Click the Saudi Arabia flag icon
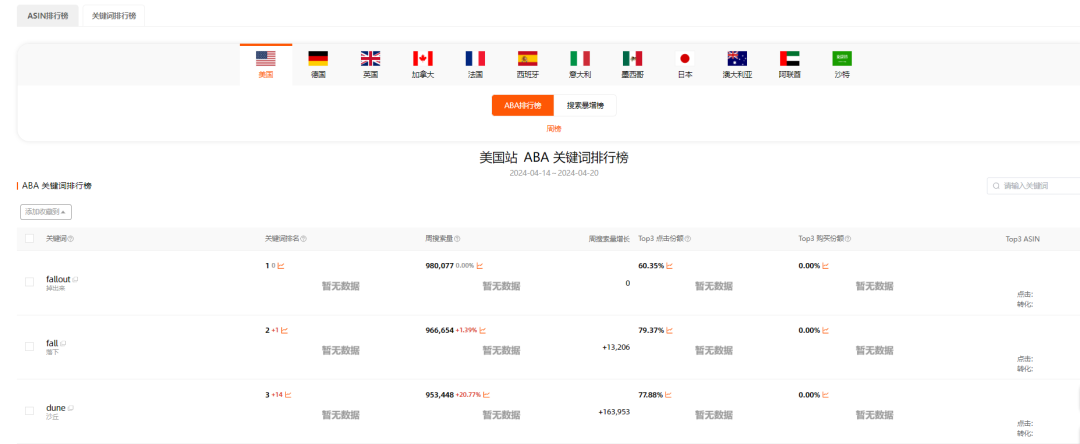Viewport: 1080px width, 444px height. (842, 59)
